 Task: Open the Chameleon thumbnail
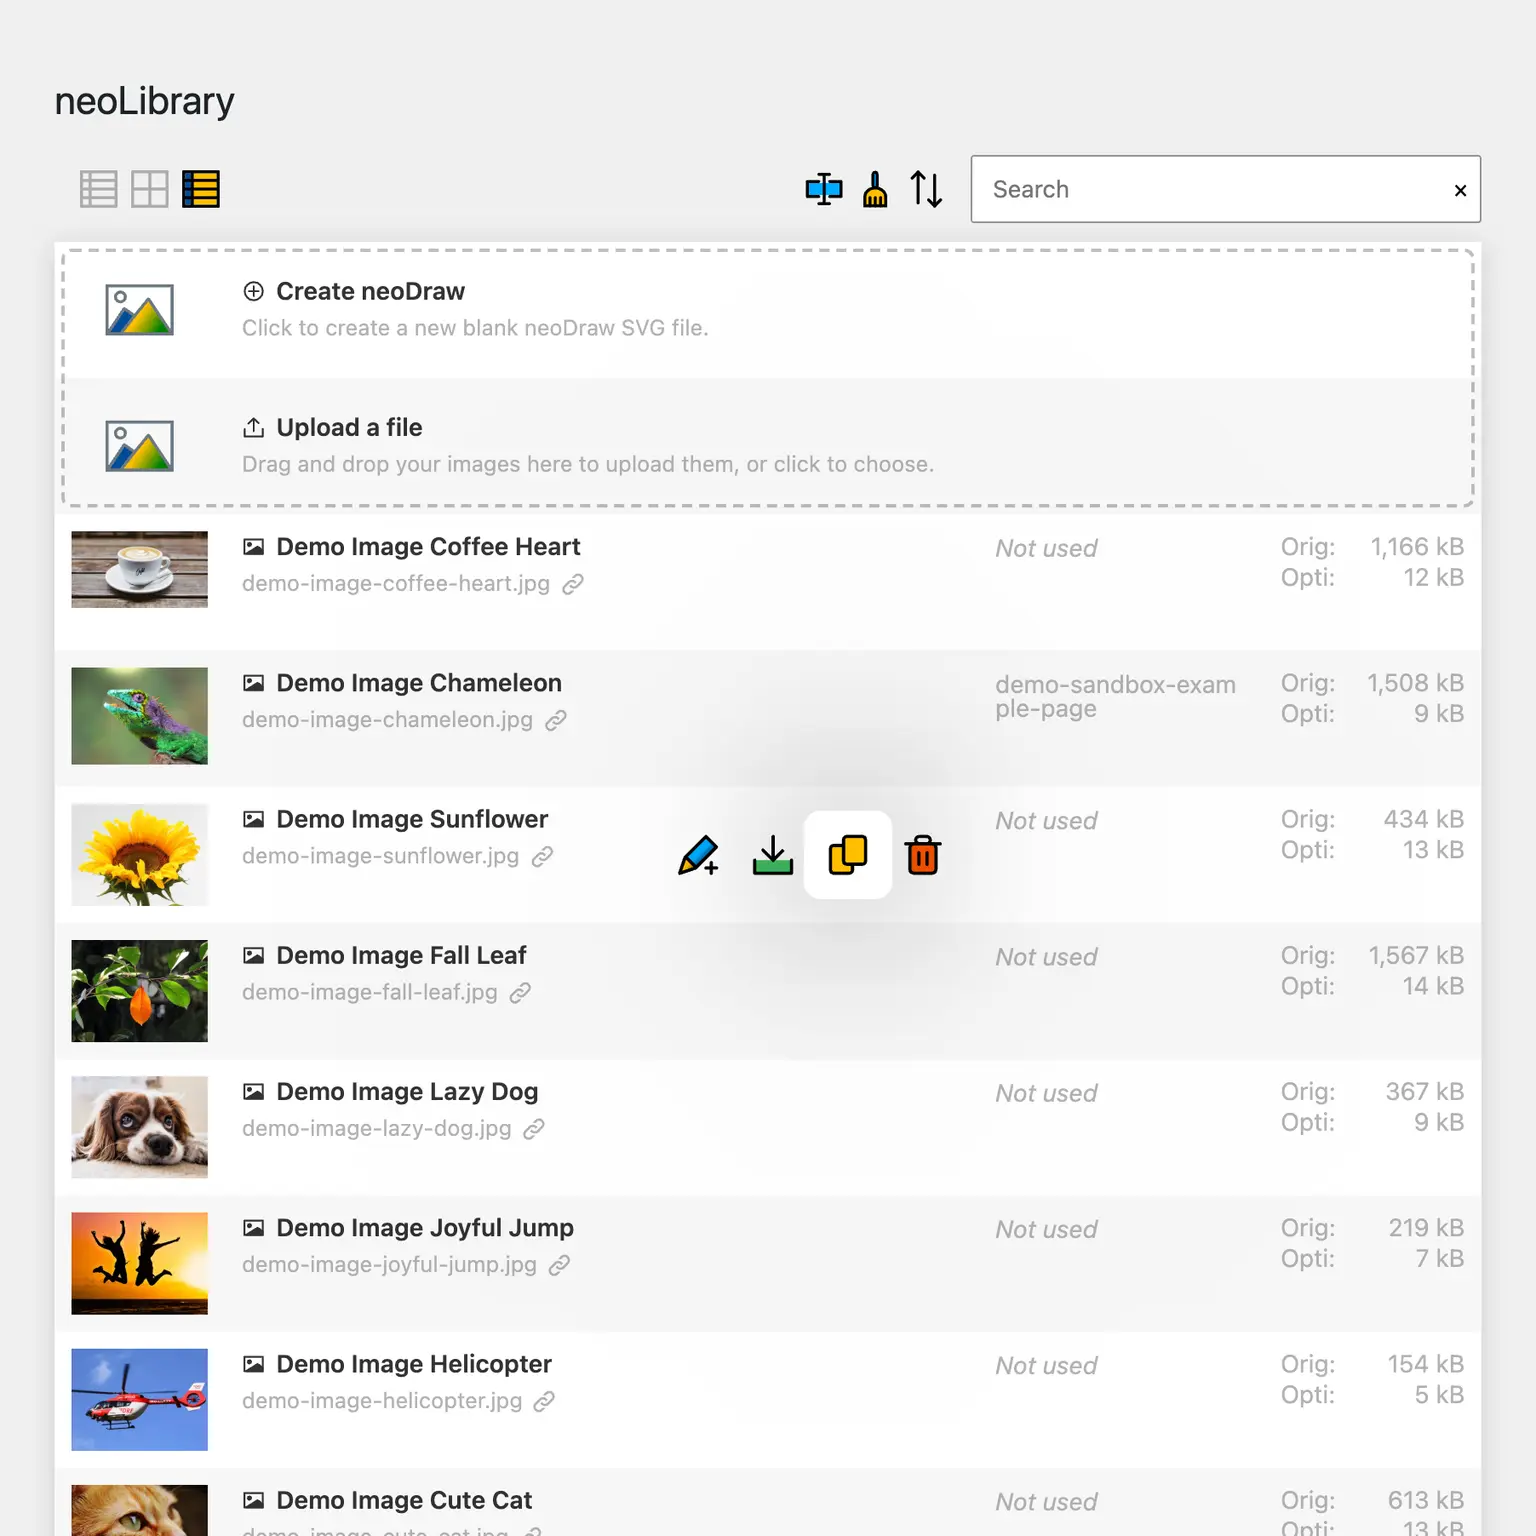[x=140, y=716]
